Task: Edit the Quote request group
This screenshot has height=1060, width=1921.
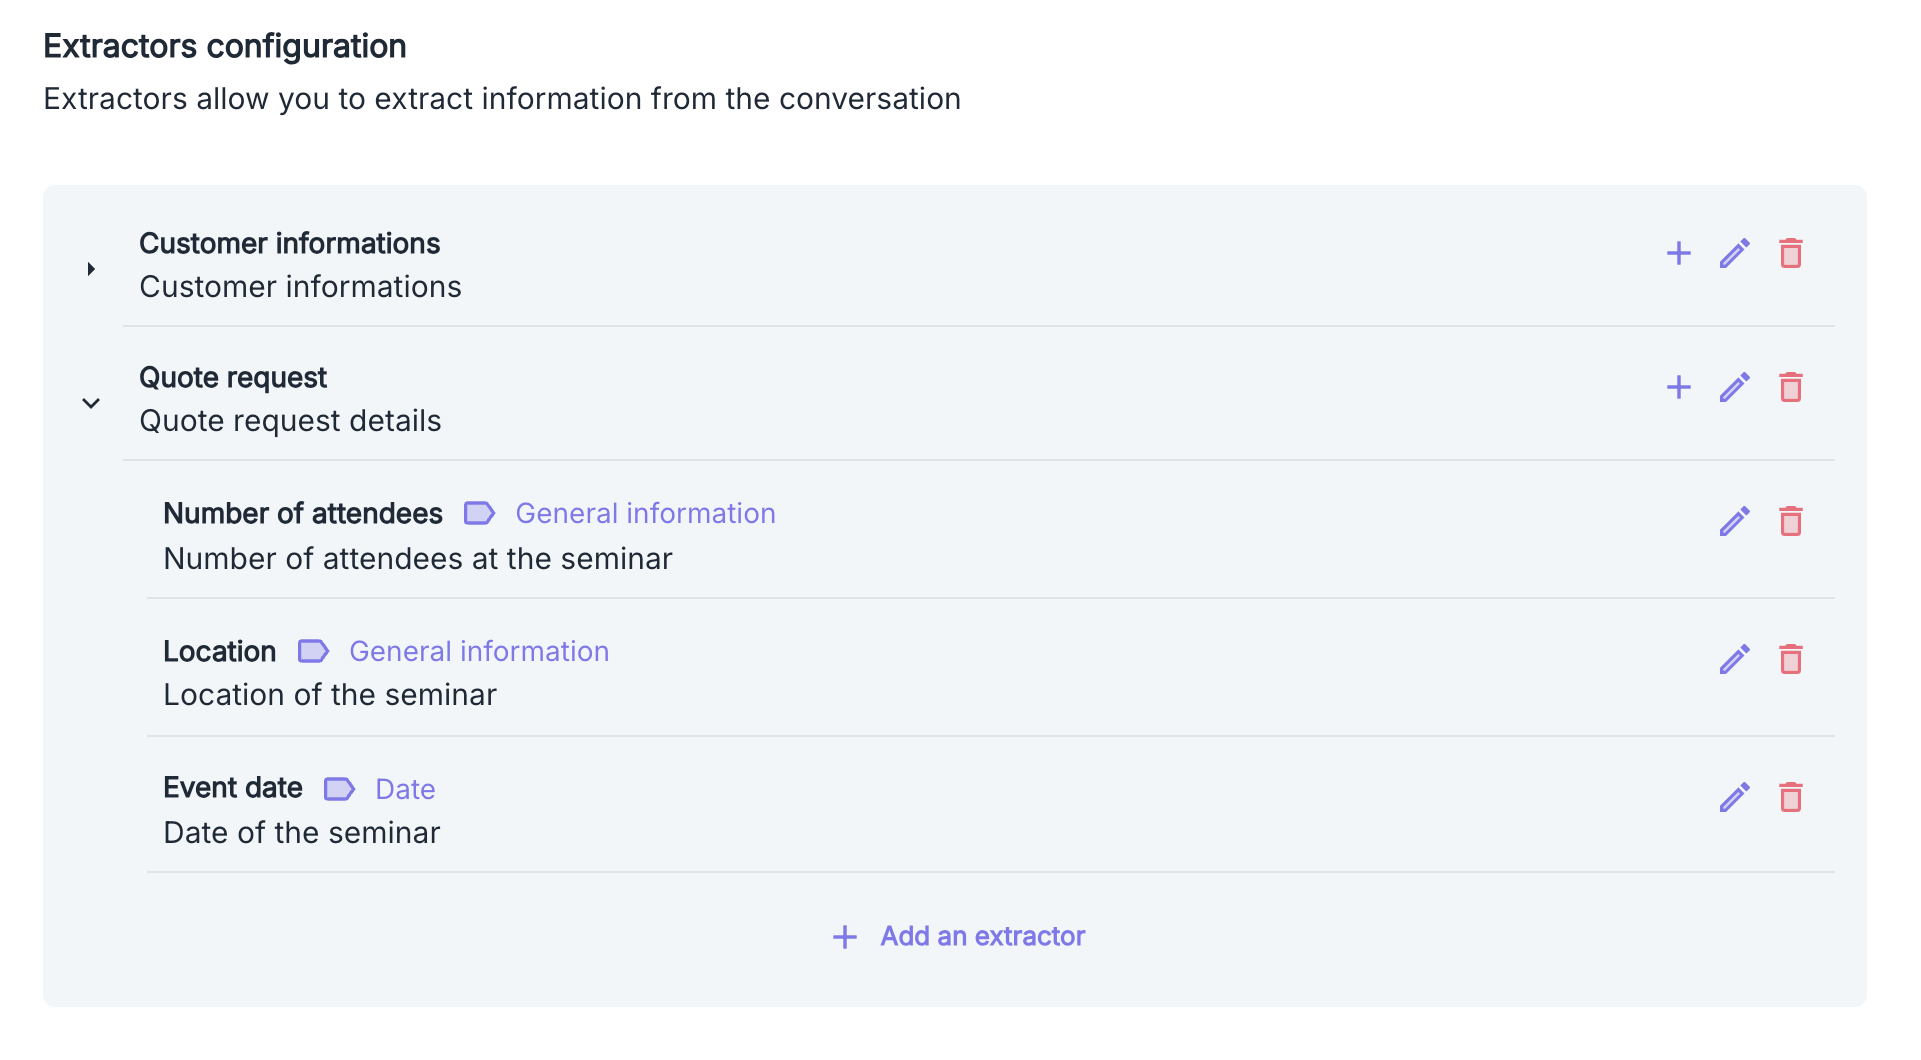Action: (1734, 387)
